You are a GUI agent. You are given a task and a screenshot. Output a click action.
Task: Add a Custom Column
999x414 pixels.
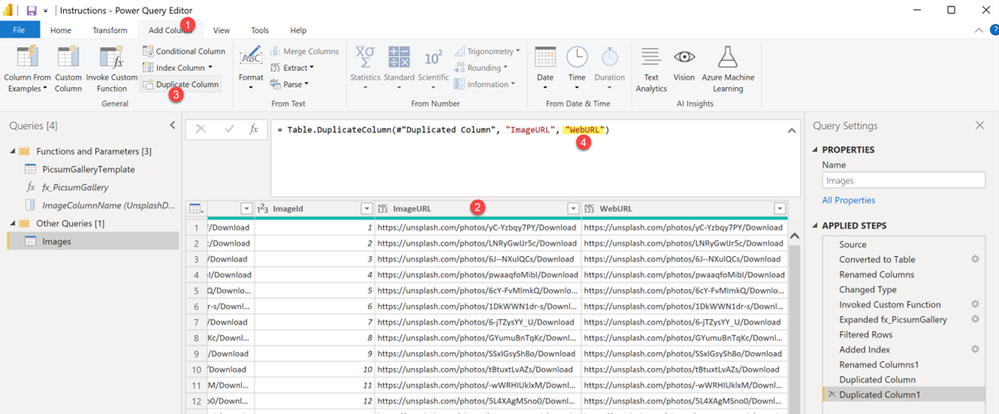click(68, 69)
